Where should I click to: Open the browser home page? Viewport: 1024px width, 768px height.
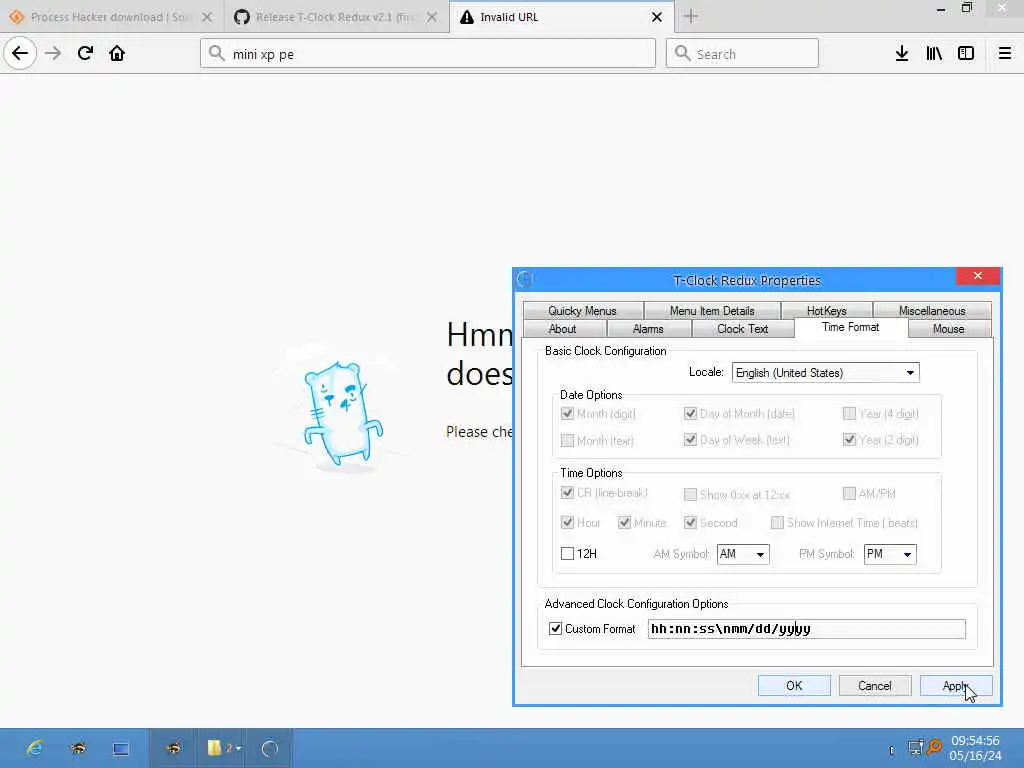[x=117, y=53]
